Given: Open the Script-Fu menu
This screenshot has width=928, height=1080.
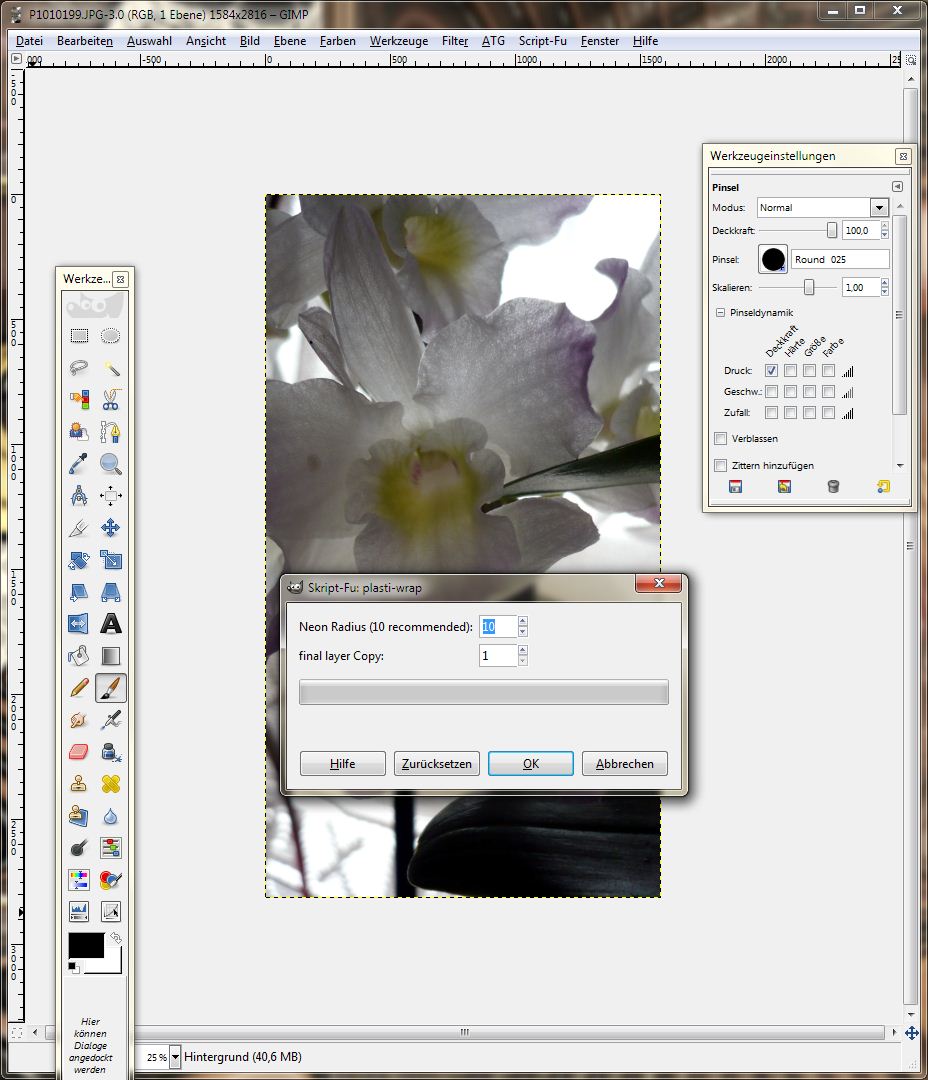Looking at the screenshot, I should click(542, 41).
